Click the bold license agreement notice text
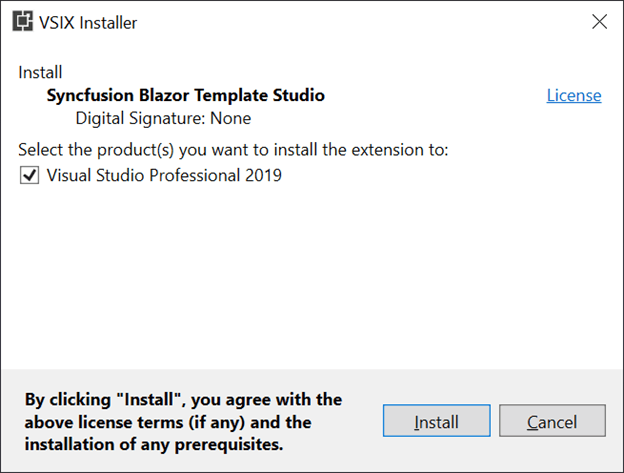The width and height of the screenshot is (624, 473). [183, 421]
